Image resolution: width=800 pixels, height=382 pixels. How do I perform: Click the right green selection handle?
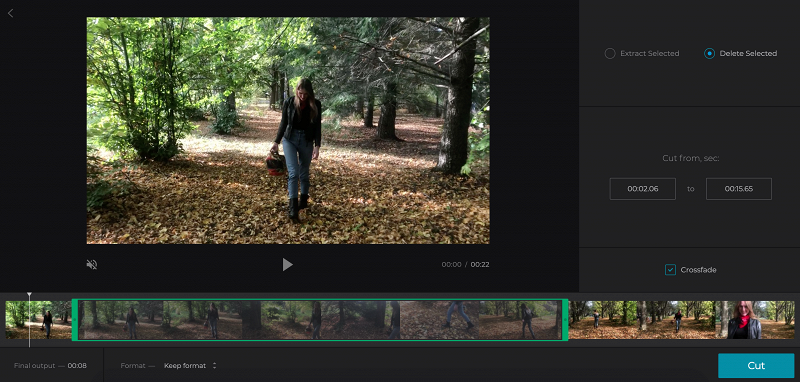click(x=565, y=320)
